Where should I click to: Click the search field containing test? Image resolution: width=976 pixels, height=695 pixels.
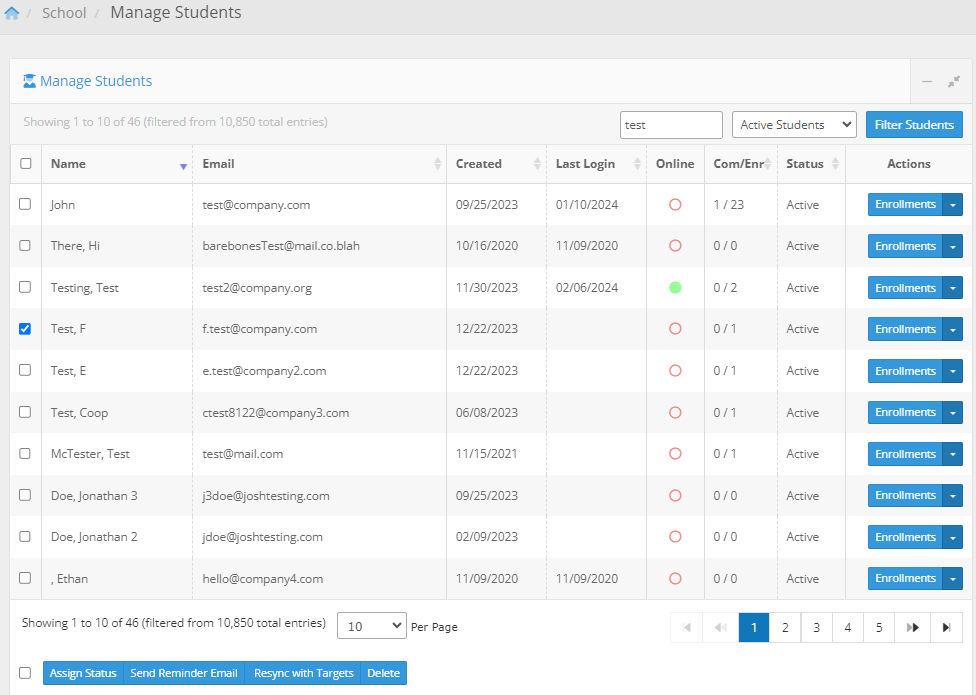coord(671,124)
